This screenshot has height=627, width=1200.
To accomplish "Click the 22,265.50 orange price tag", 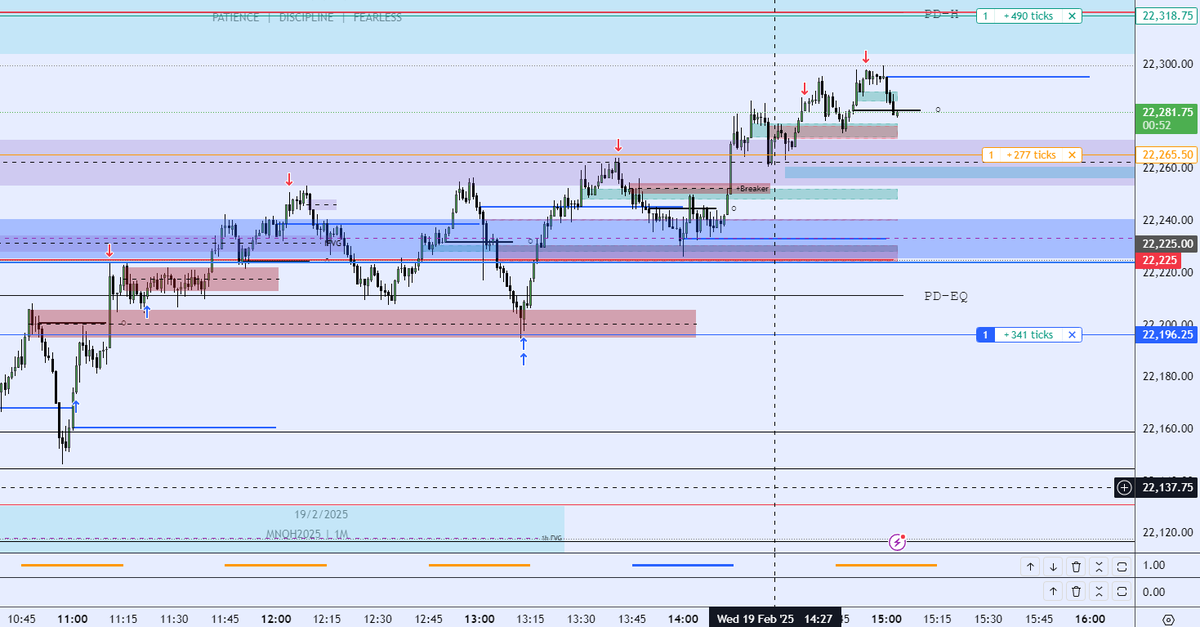I will 1168,155.
